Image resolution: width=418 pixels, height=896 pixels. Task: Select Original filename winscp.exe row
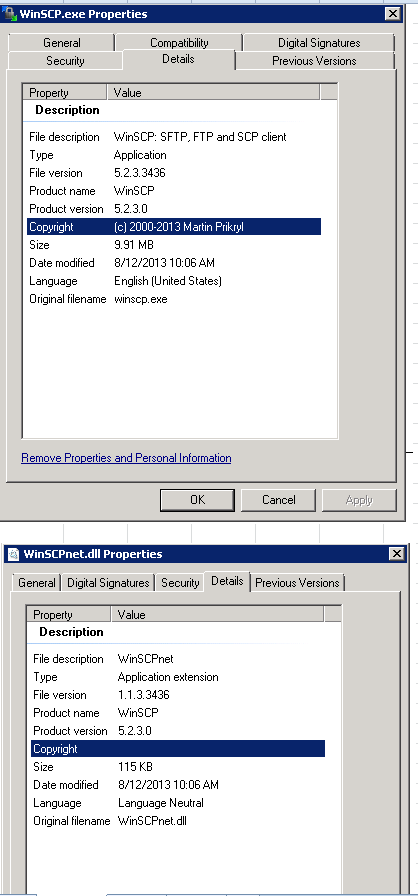click(174, 299)
